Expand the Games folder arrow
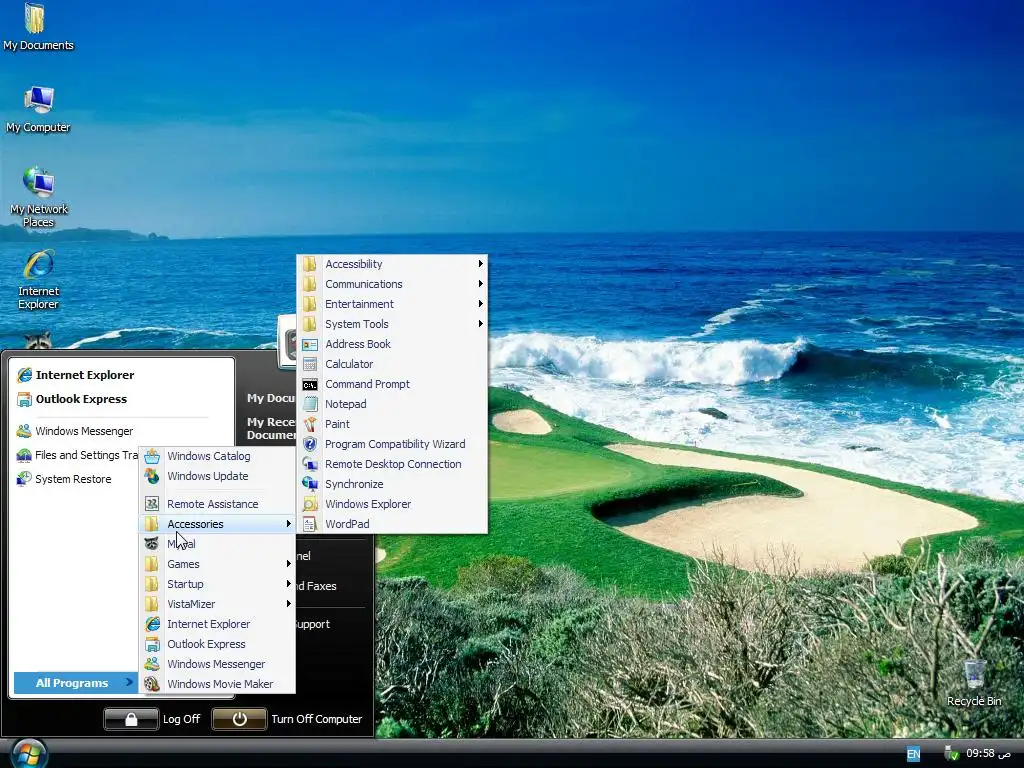 click(x=288, y=564)
